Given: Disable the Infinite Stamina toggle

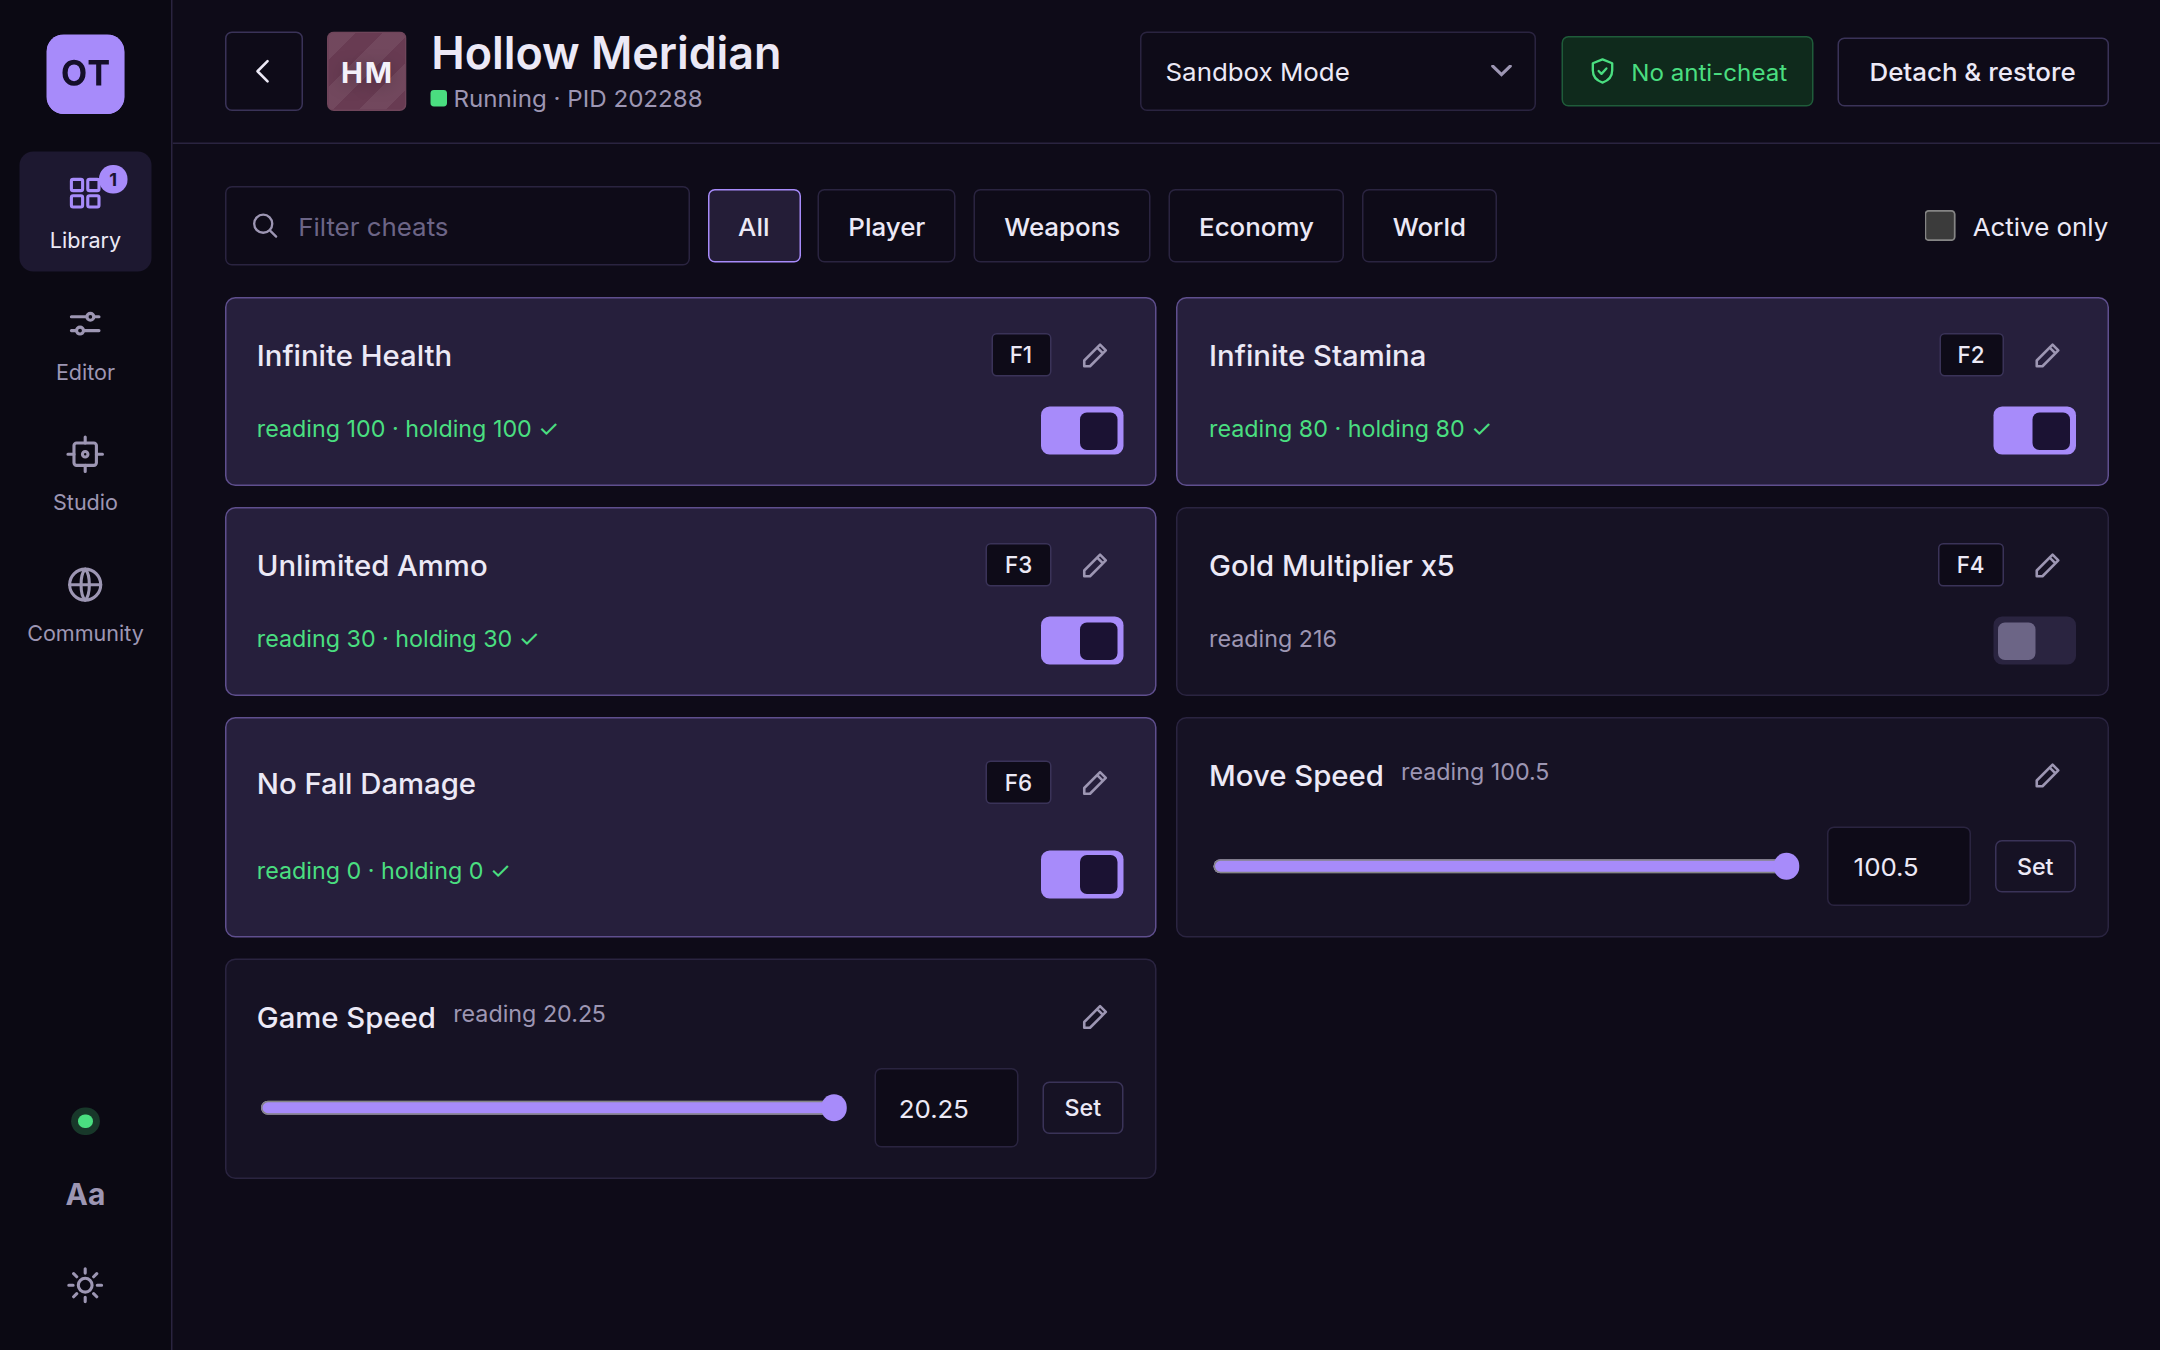Looking at the screenshot, I should [x=2034, y=431].
